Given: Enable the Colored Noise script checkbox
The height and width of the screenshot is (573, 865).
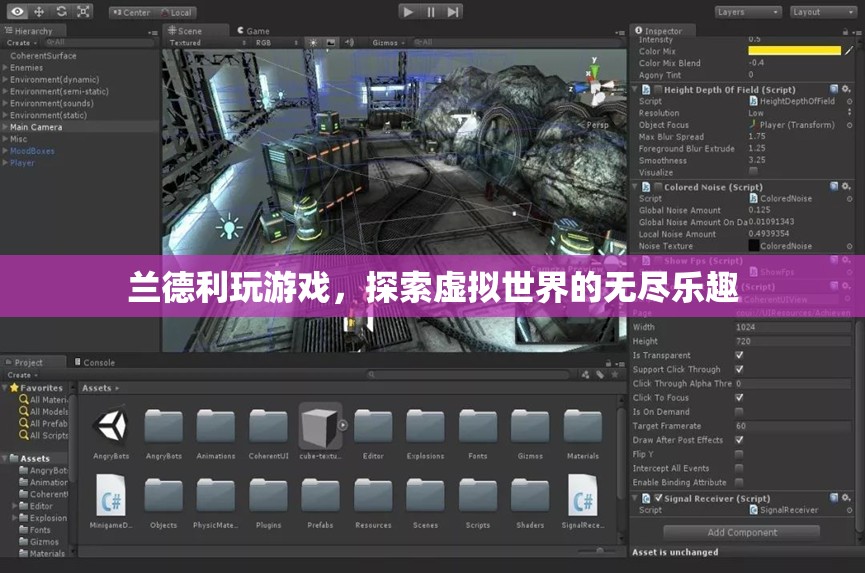Looking at the screenshot, I should [x=658, y=187].
